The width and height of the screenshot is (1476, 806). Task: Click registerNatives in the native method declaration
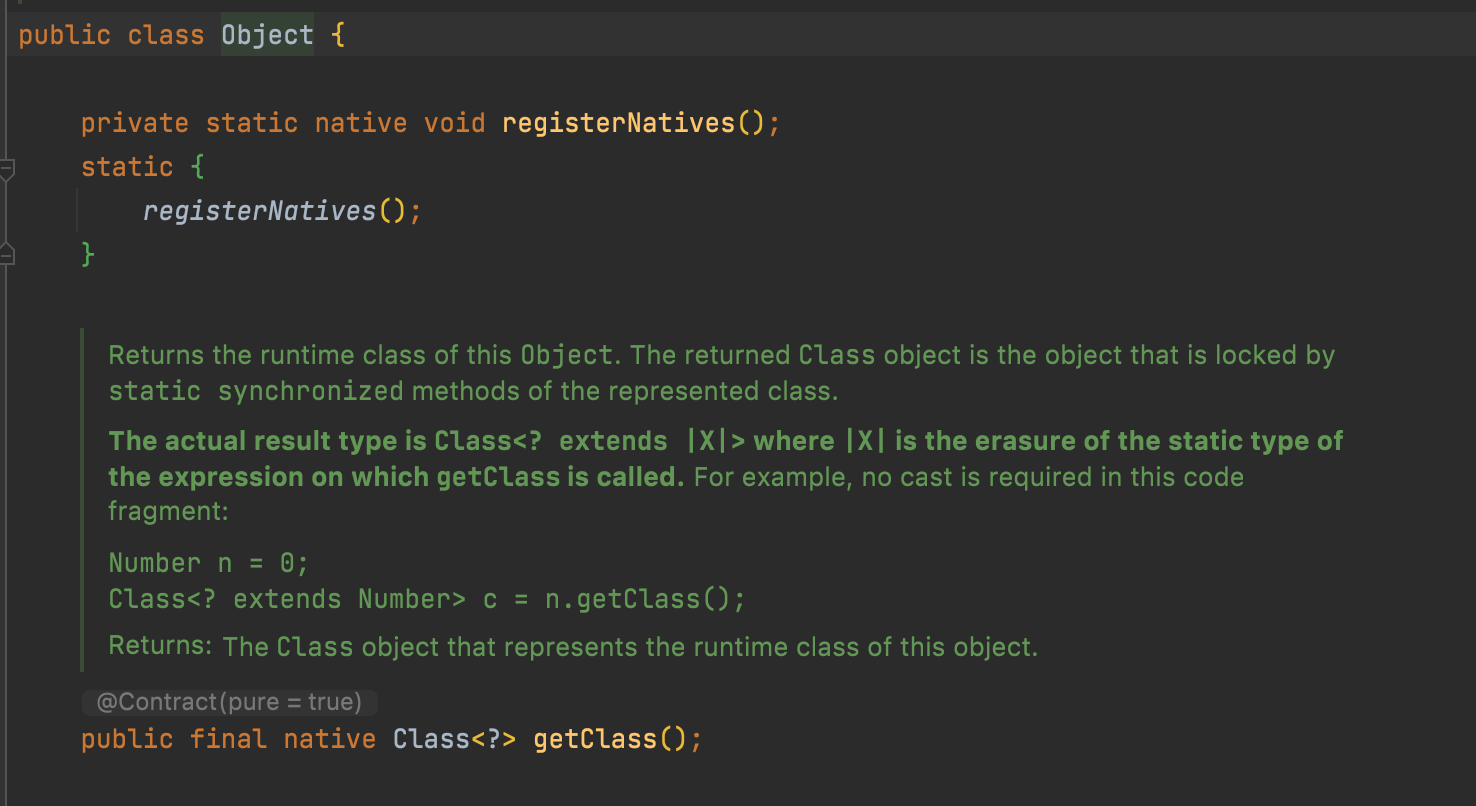(x=618, y=123)
